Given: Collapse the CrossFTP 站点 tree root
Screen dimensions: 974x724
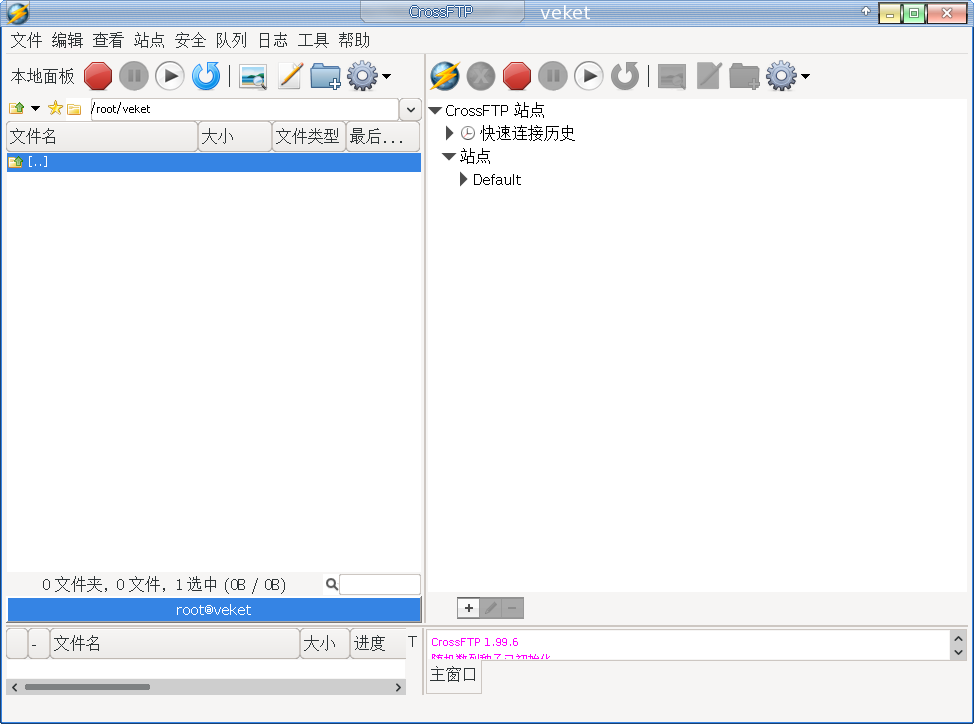Looking at the screenshot, I should pos(435,111).
